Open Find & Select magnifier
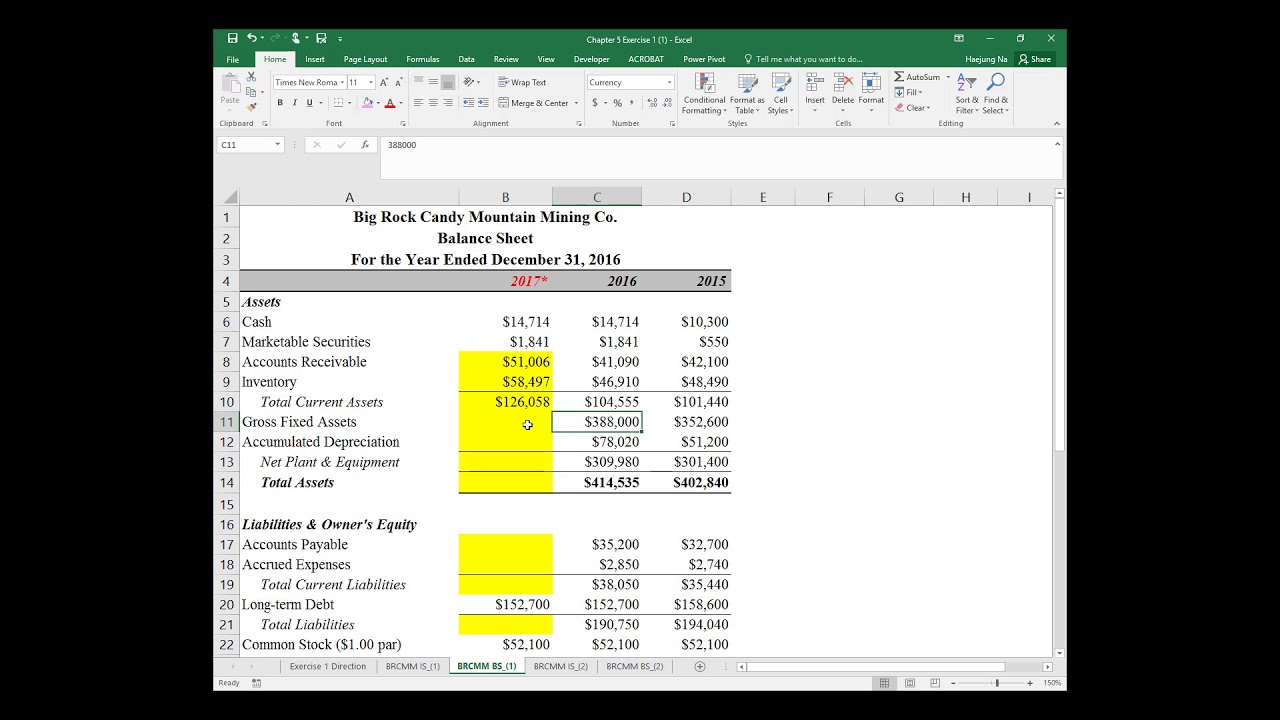Image resolution: width=1280 pixels, height=720 pixels. coord(996,93)
